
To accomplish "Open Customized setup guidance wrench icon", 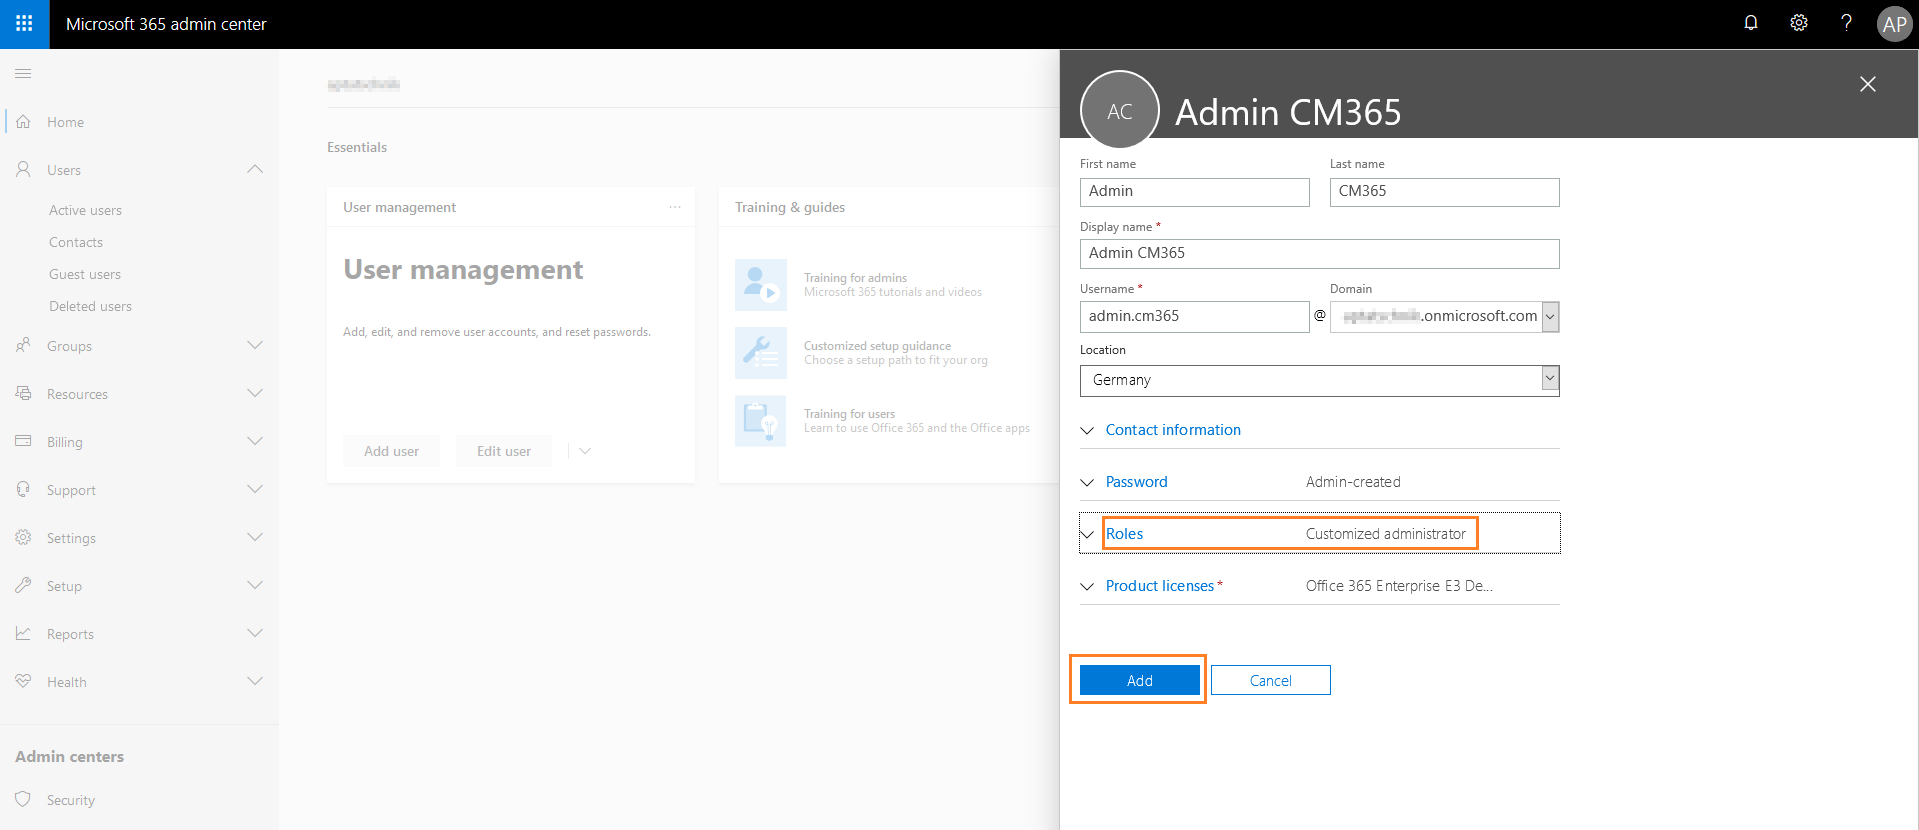I will [x=761, y=353].
